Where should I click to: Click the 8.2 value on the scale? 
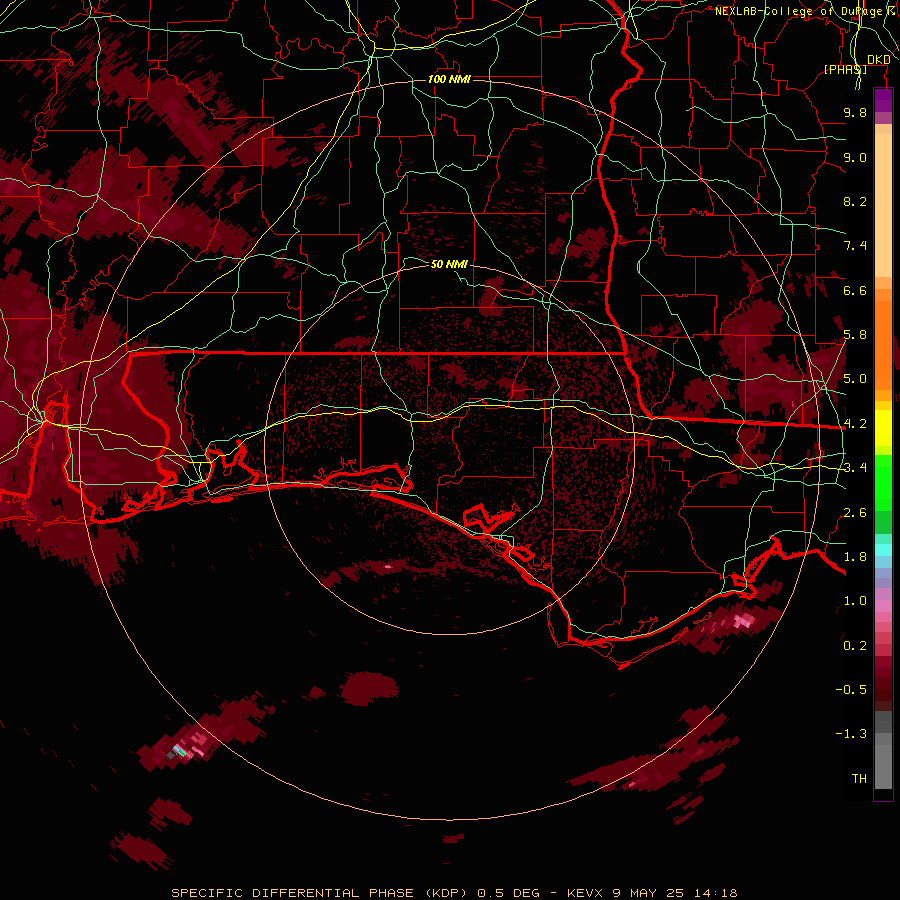pos(855,201)
